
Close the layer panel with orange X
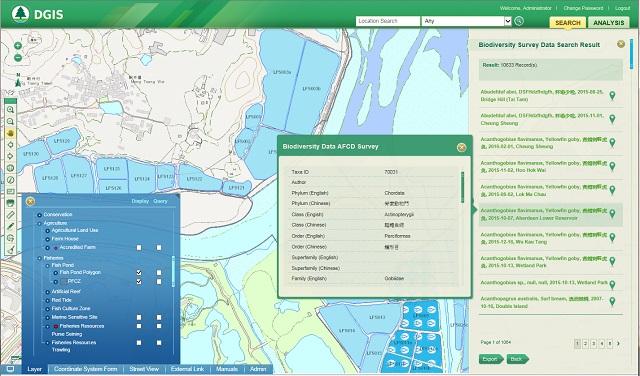[x=30, y=201]
